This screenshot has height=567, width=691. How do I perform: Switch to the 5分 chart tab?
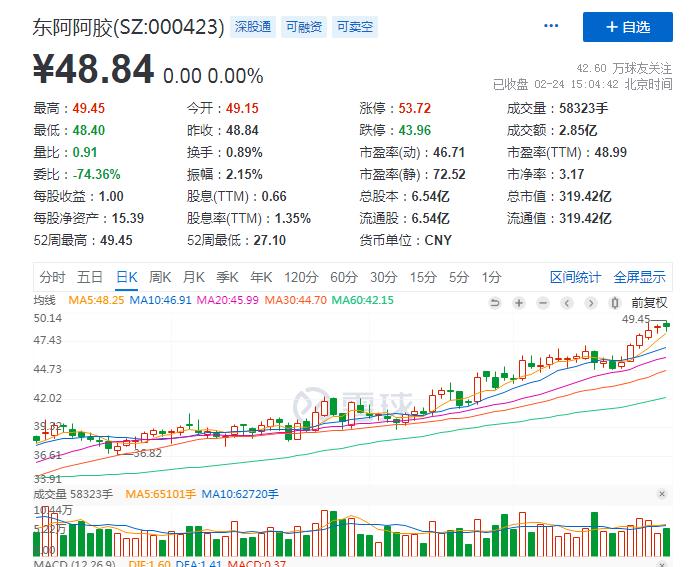coord(459,277)
